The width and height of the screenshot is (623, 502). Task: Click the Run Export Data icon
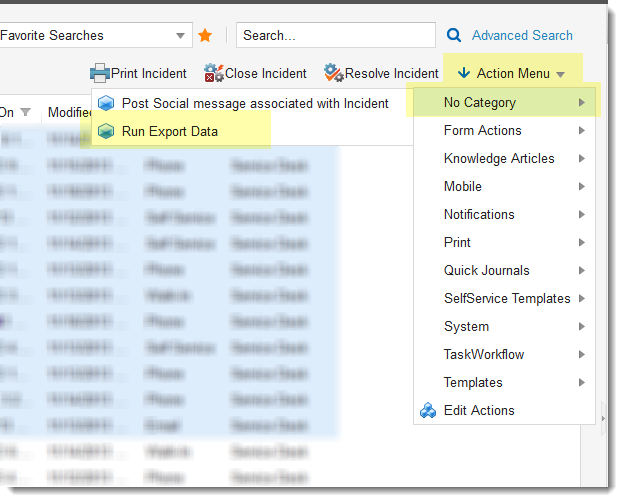coord(106,131)
